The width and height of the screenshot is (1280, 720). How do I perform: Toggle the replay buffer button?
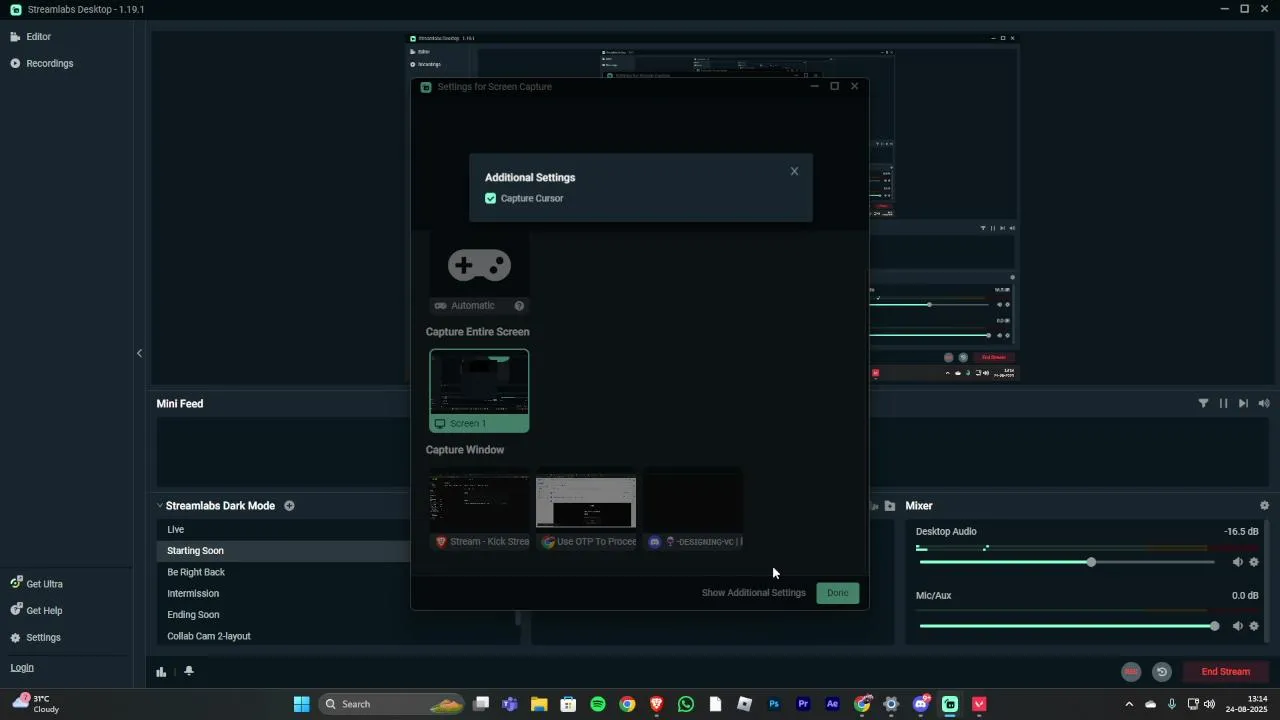pos(1162,672)
